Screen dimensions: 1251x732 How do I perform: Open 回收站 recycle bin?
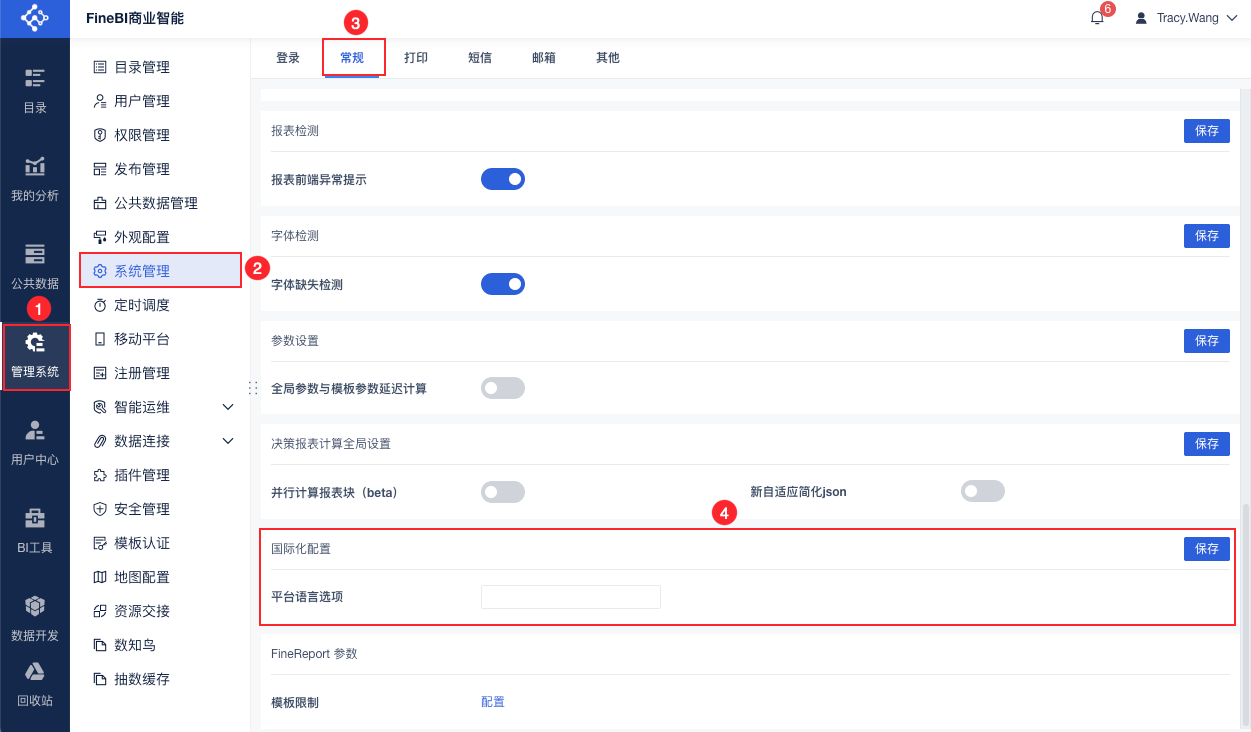(35, 684)
